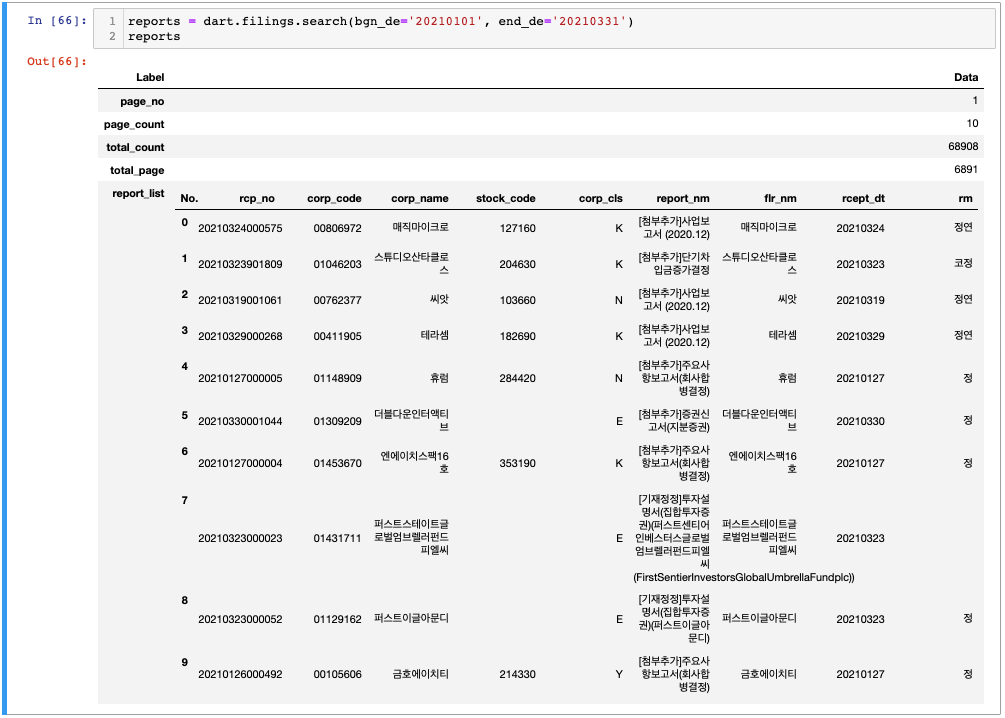Image resolution: width=1005 pixels, height=718 pixels.
Task: Select receipt date 20210319
Action: [861, 300]
